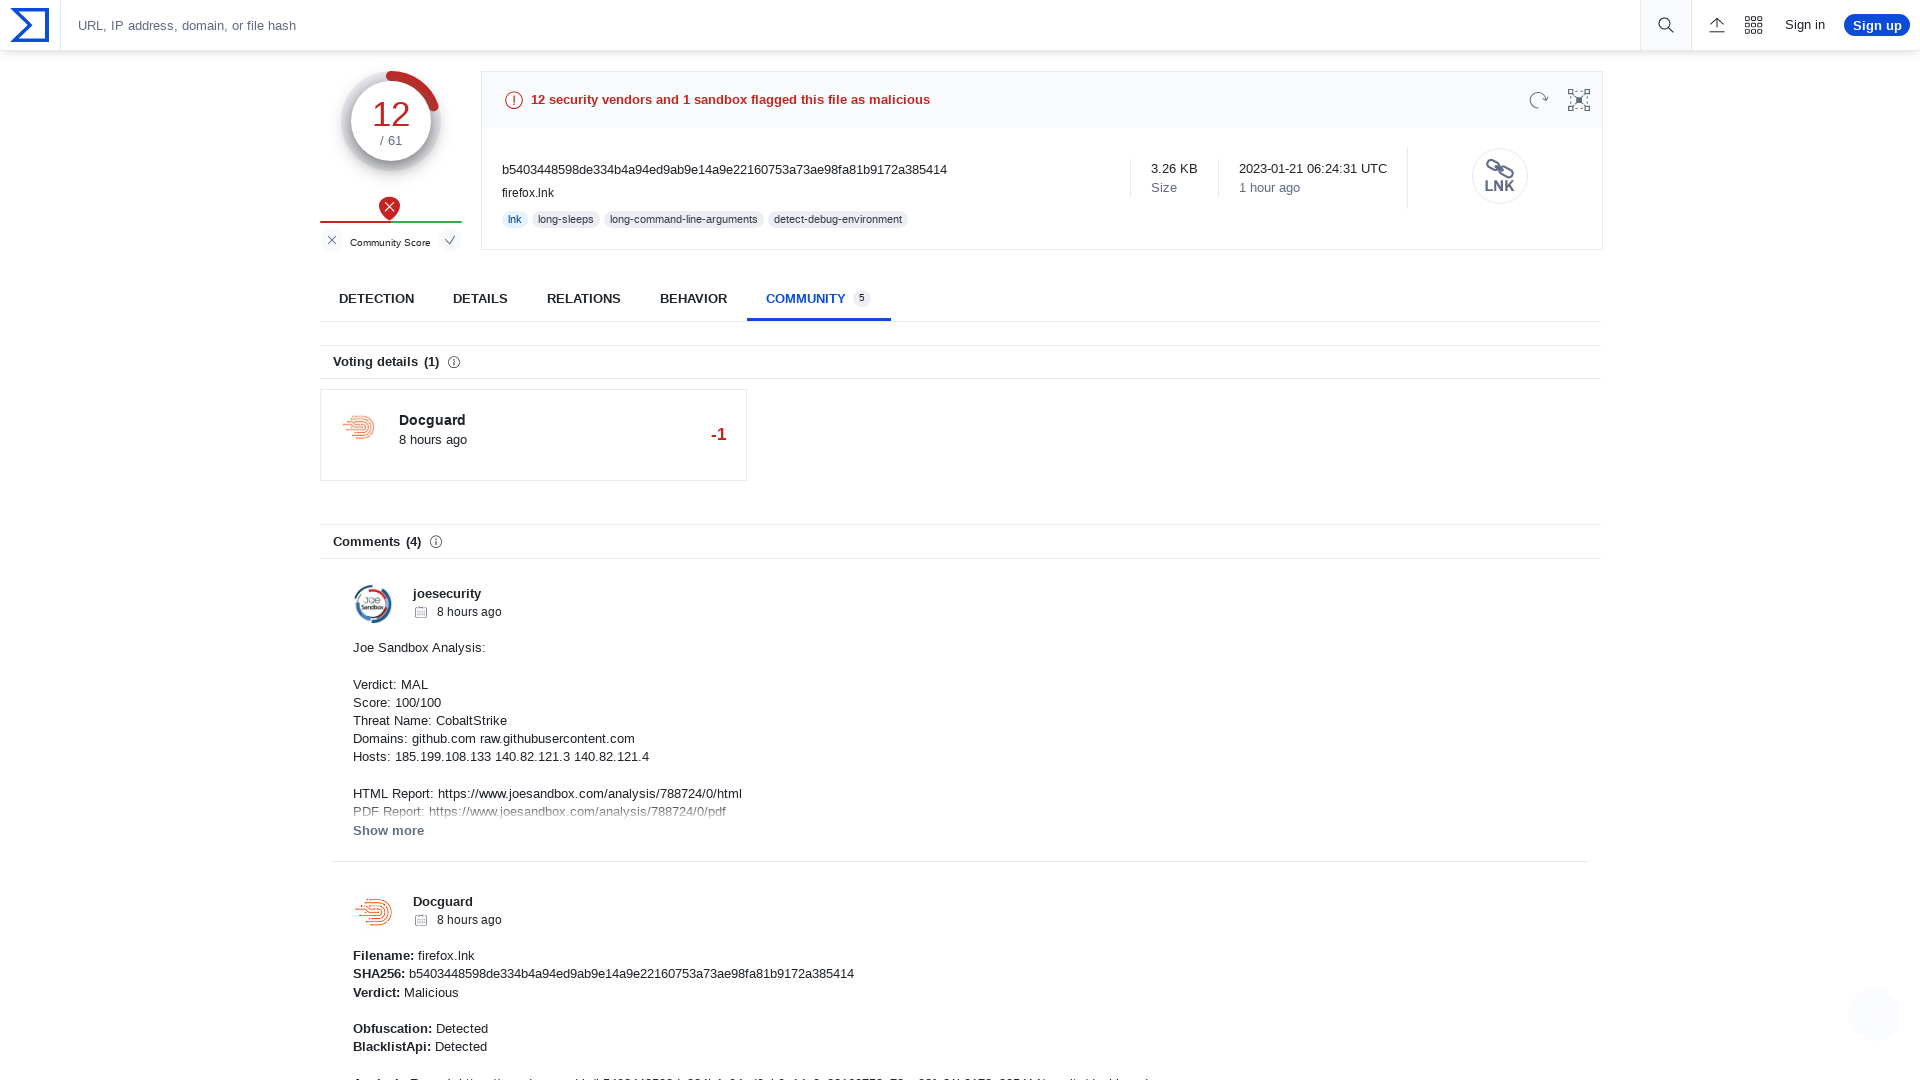Click the file SHA256 hash text

[x=724, y=170]
